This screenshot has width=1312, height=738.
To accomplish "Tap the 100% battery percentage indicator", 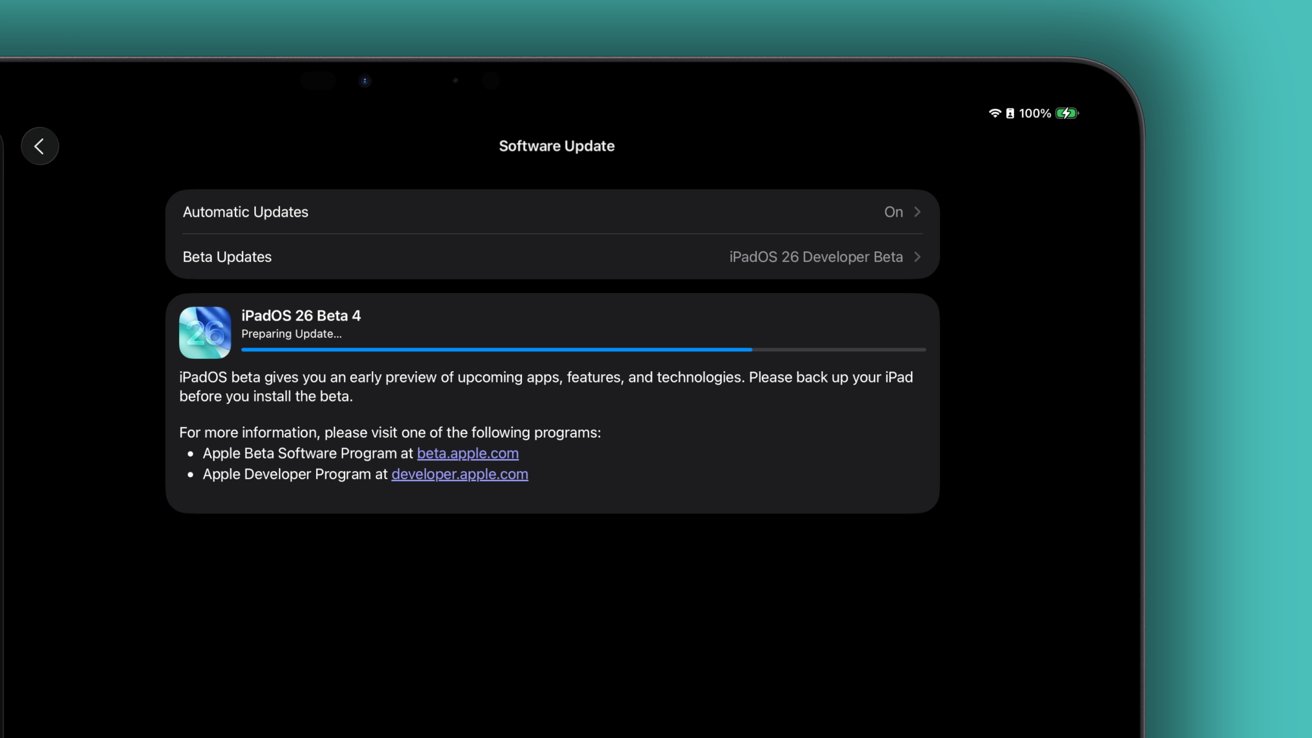I will click(x=1035, y=114).
